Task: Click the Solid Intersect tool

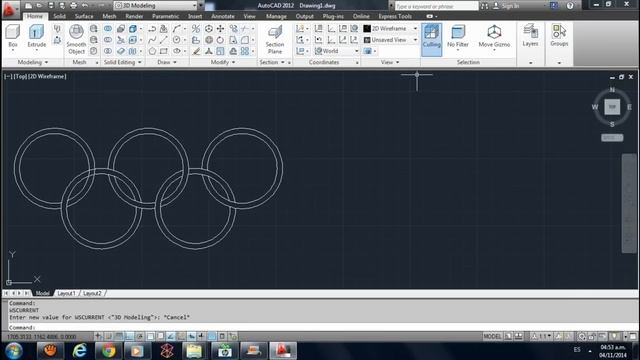Action: 108,51
